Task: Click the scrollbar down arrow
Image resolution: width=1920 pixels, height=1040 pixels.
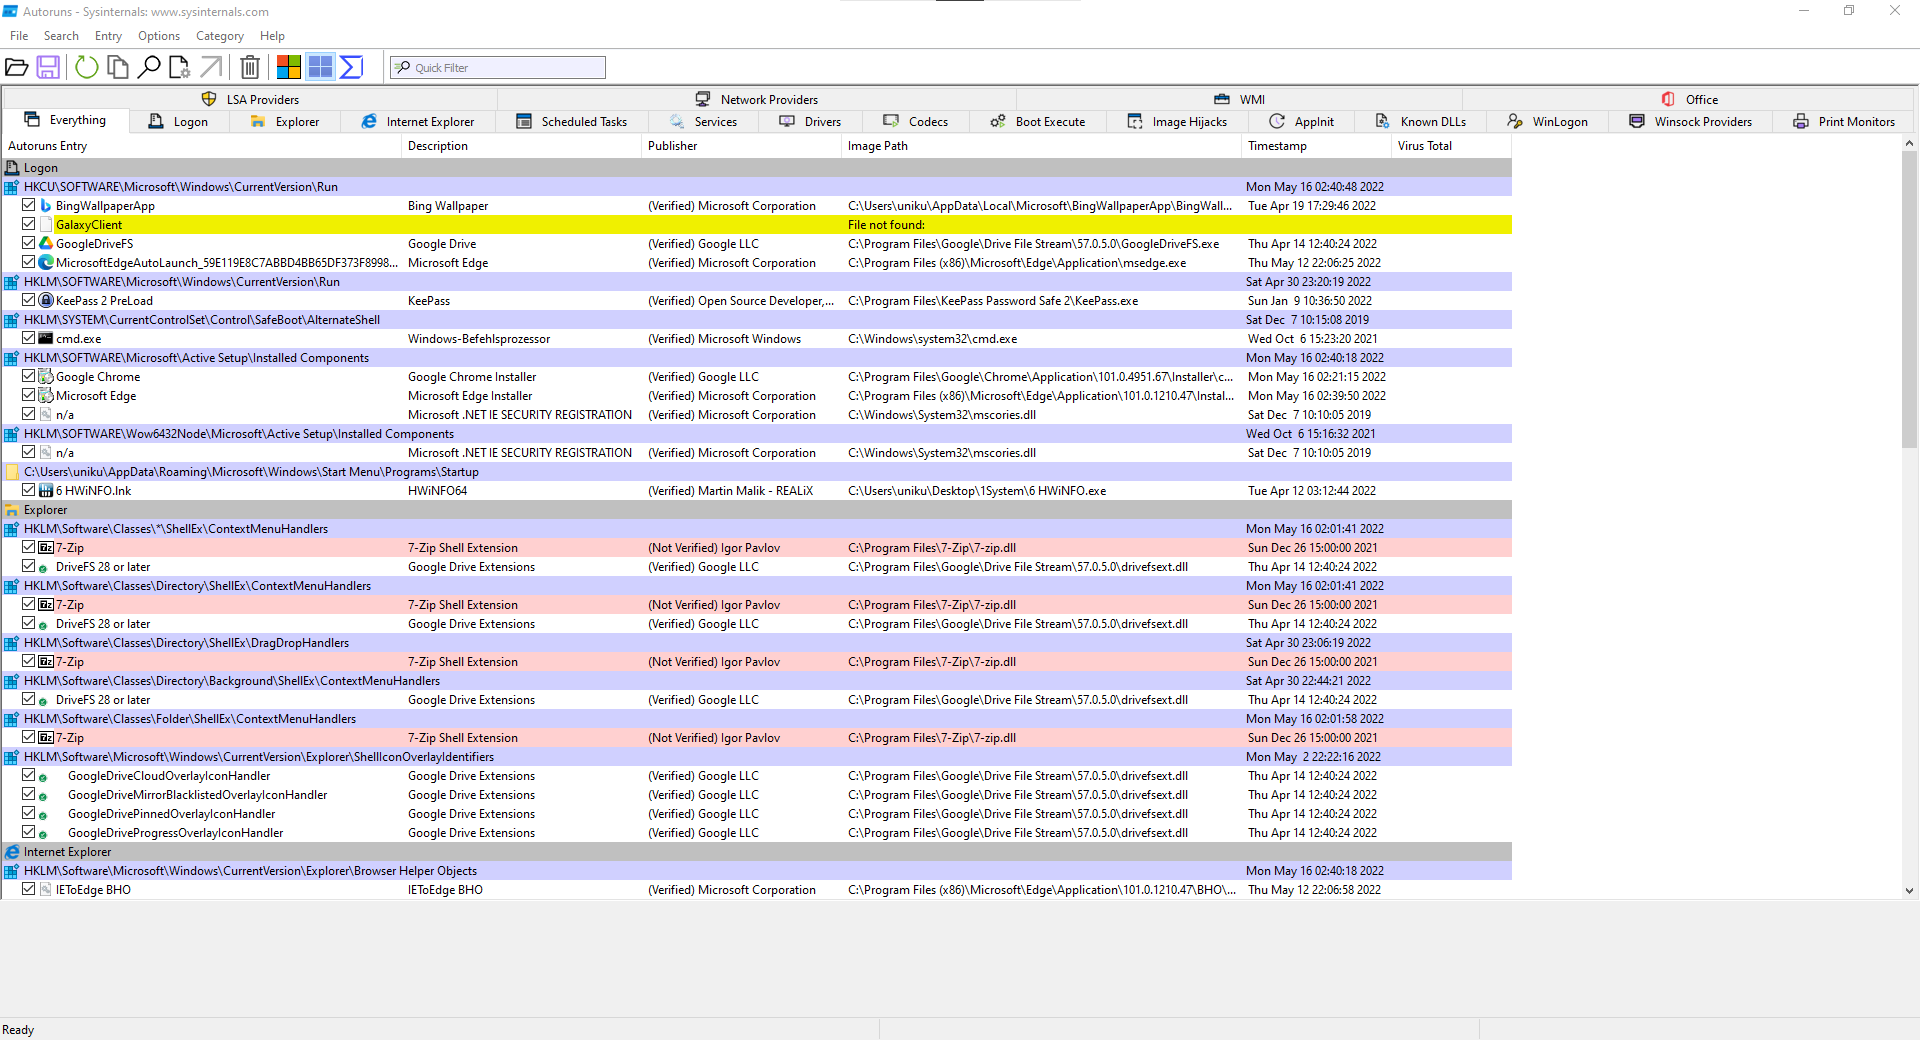Action: click(x=1909, y=890)
